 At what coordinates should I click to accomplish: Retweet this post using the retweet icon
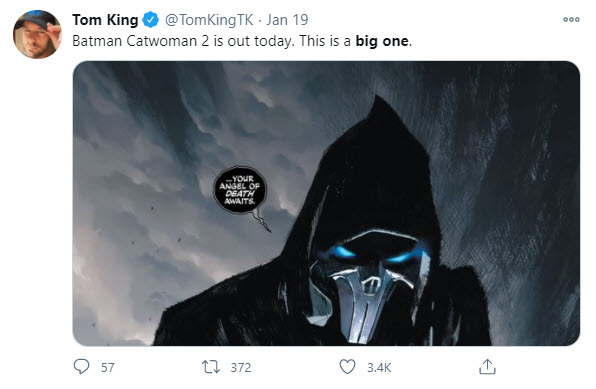tap(211, 367)
